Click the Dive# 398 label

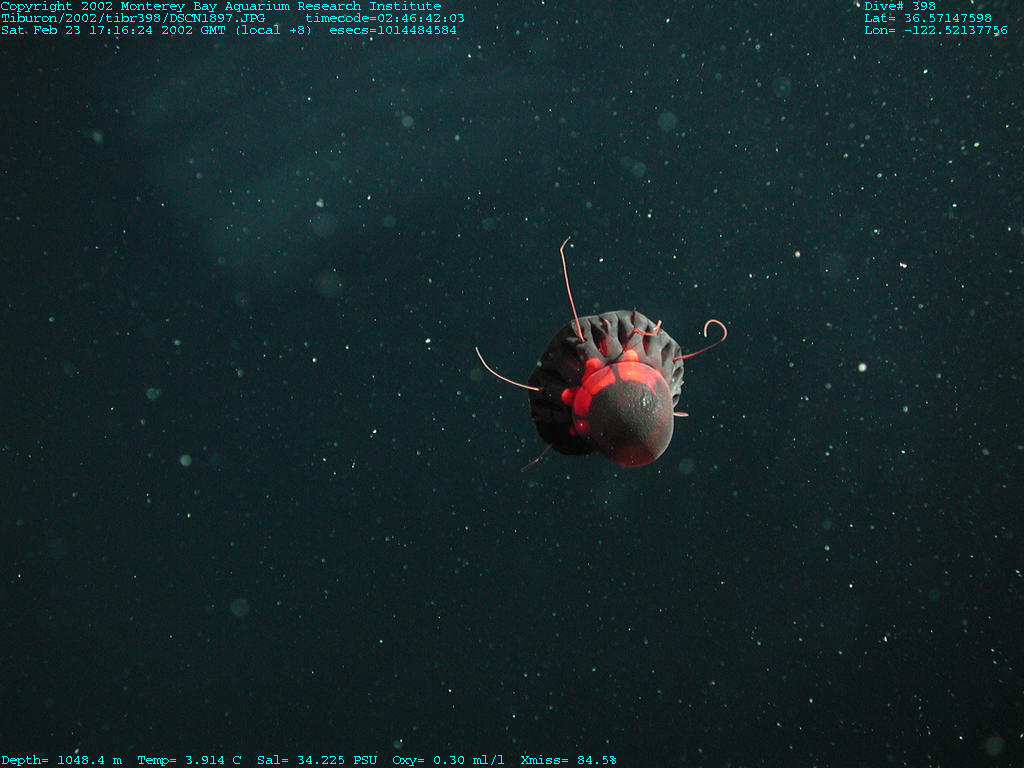(x=901, y=7)
